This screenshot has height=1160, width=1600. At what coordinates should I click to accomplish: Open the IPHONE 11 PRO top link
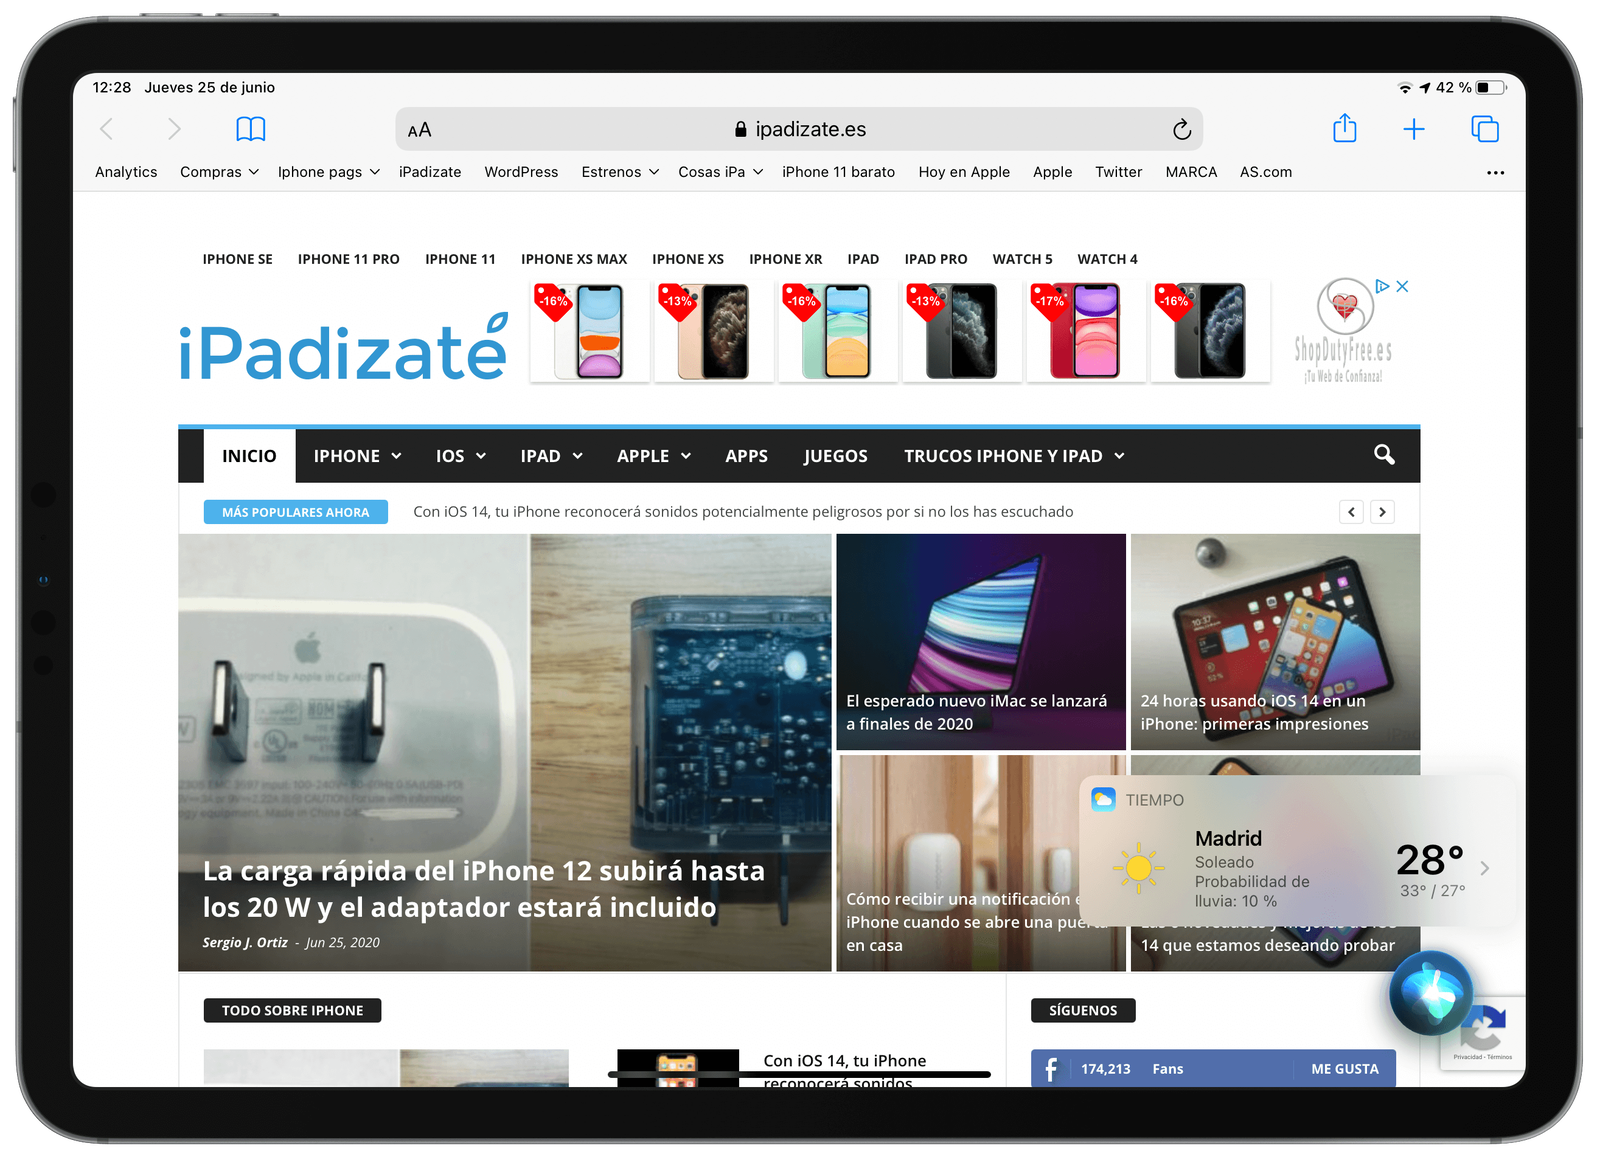tap(348, 259)
